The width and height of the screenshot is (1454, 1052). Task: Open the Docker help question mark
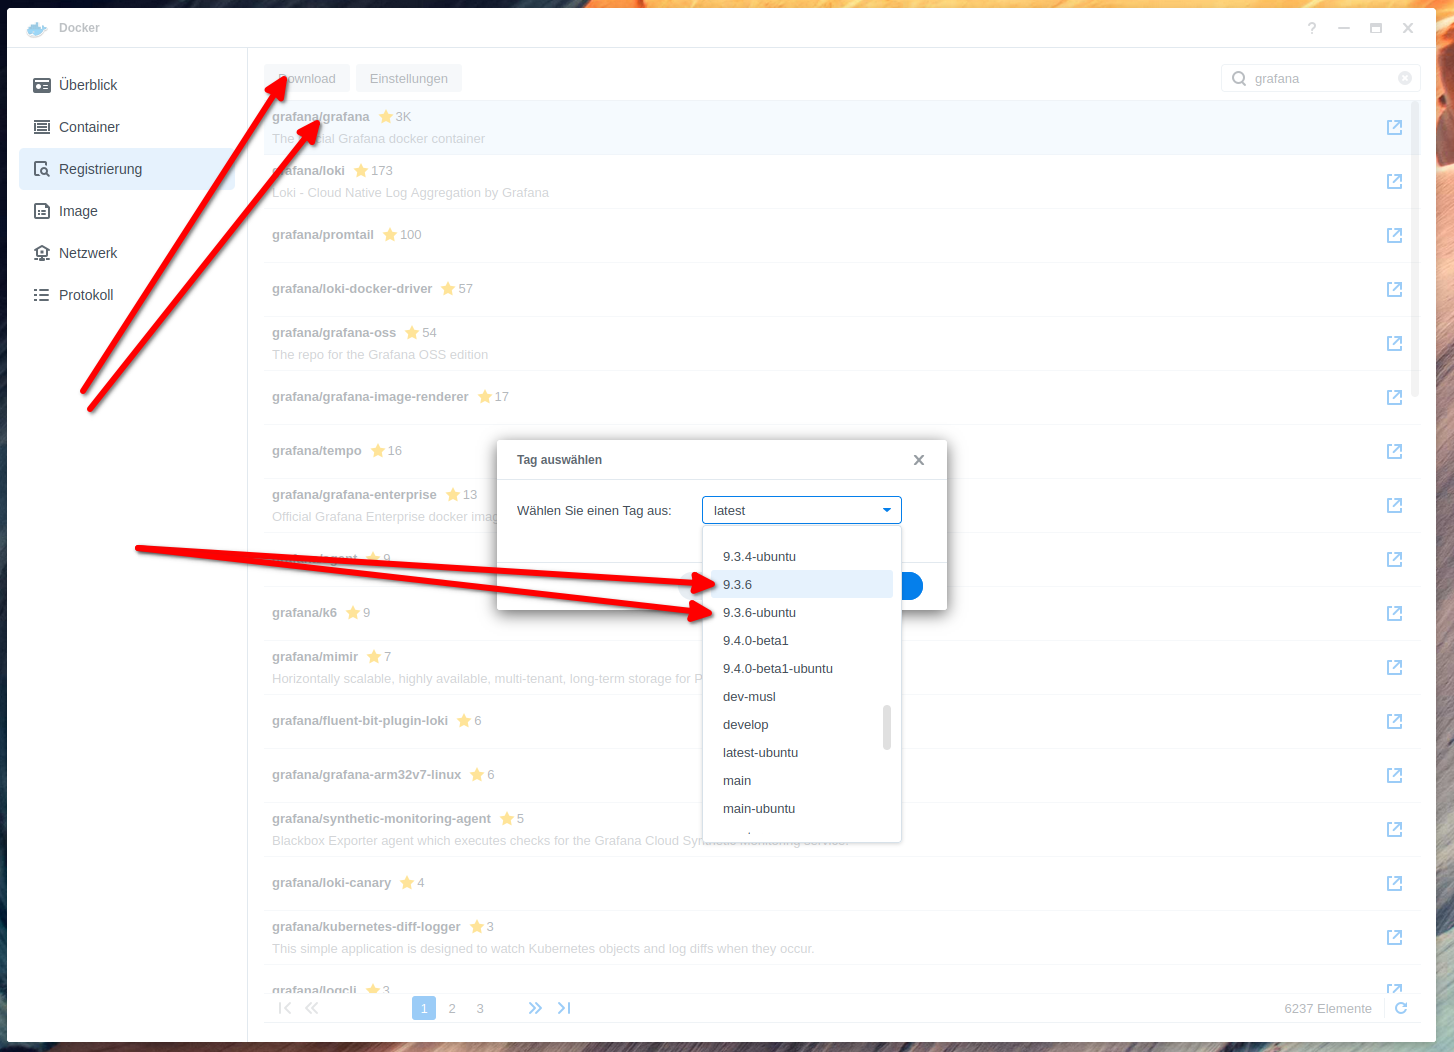[1312, 28]
